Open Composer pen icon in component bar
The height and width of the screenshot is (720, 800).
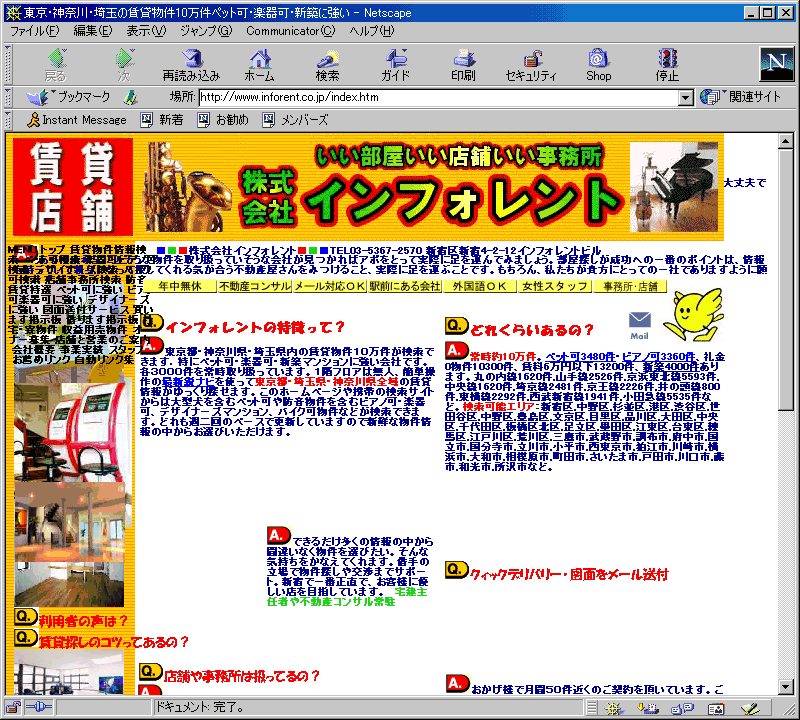[x=750, y=708]
